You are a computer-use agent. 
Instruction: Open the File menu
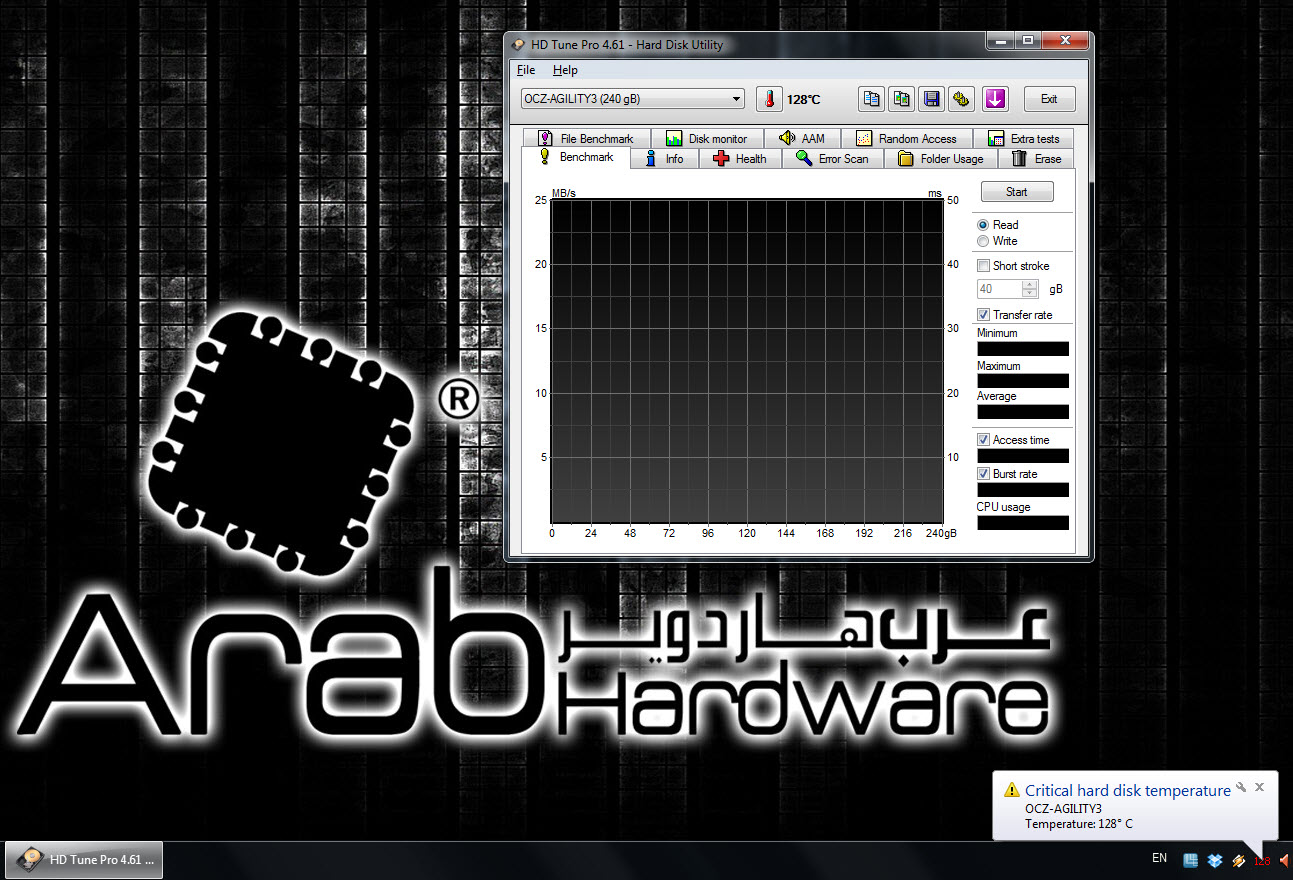[526, 70]
